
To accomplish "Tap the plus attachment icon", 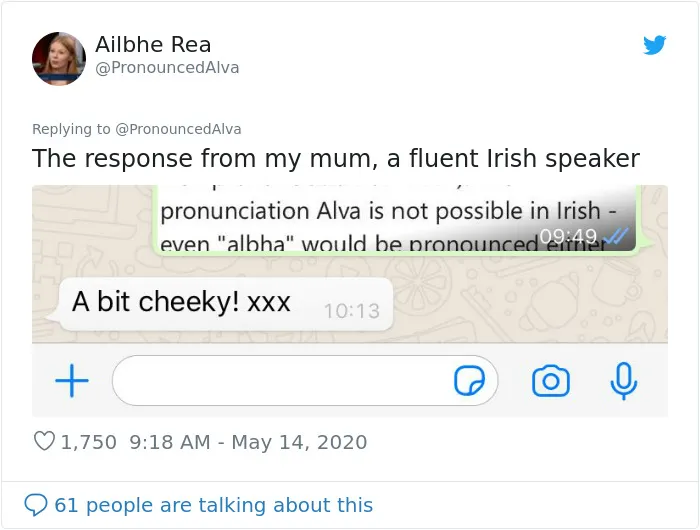I will pyautogui.click(x=72, y=380).
